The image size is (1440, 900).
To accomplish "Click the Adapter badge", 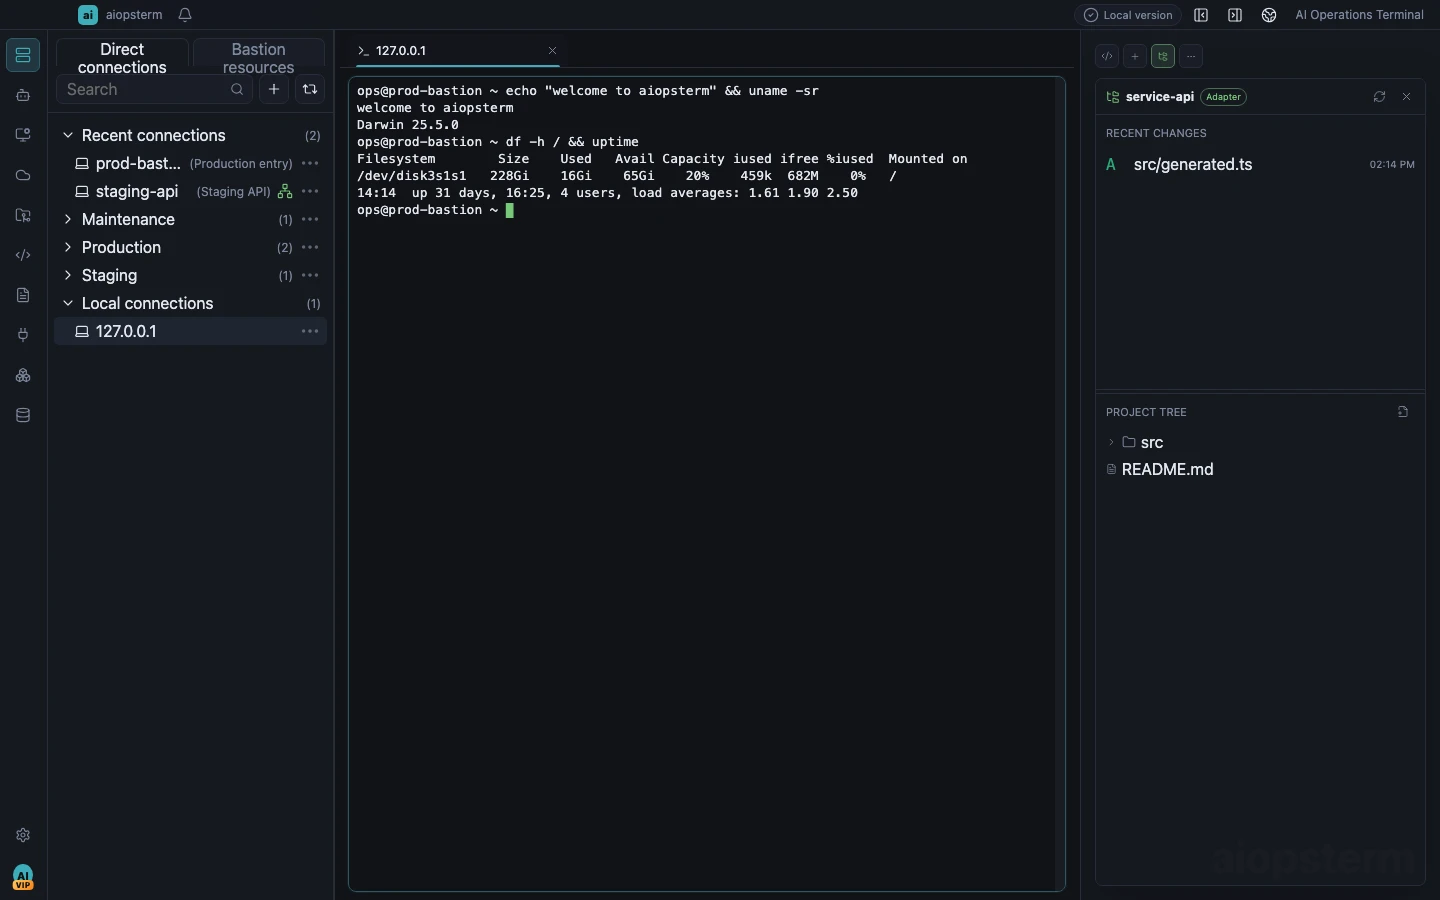I will pos(1224,97).
